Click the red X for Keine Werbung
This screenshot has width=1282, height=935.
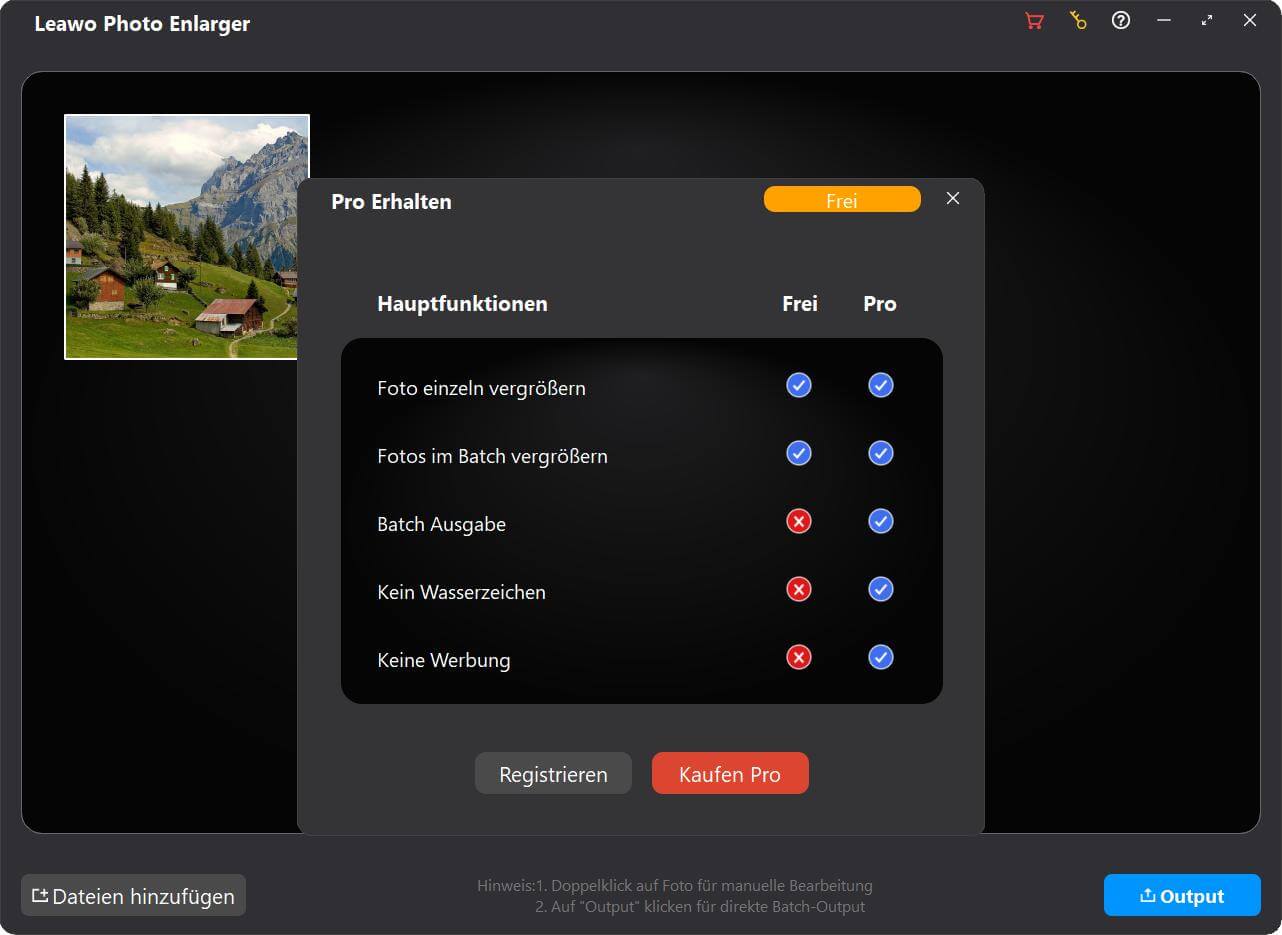[799, 657]
